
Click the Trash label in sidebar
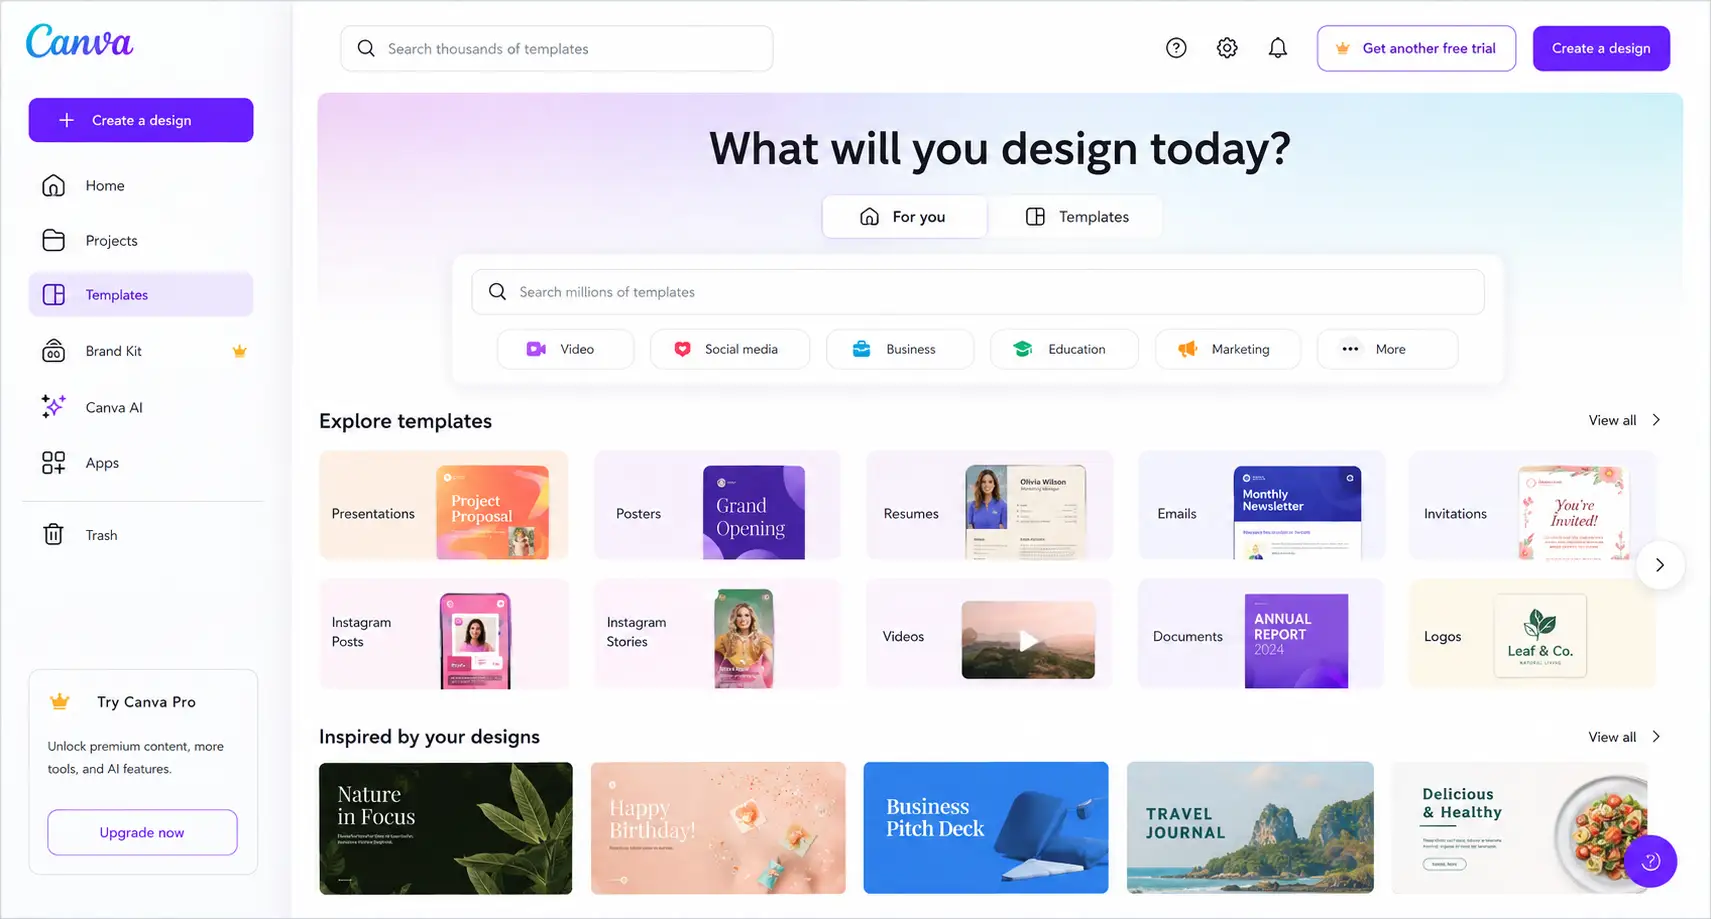click(101, 535)
